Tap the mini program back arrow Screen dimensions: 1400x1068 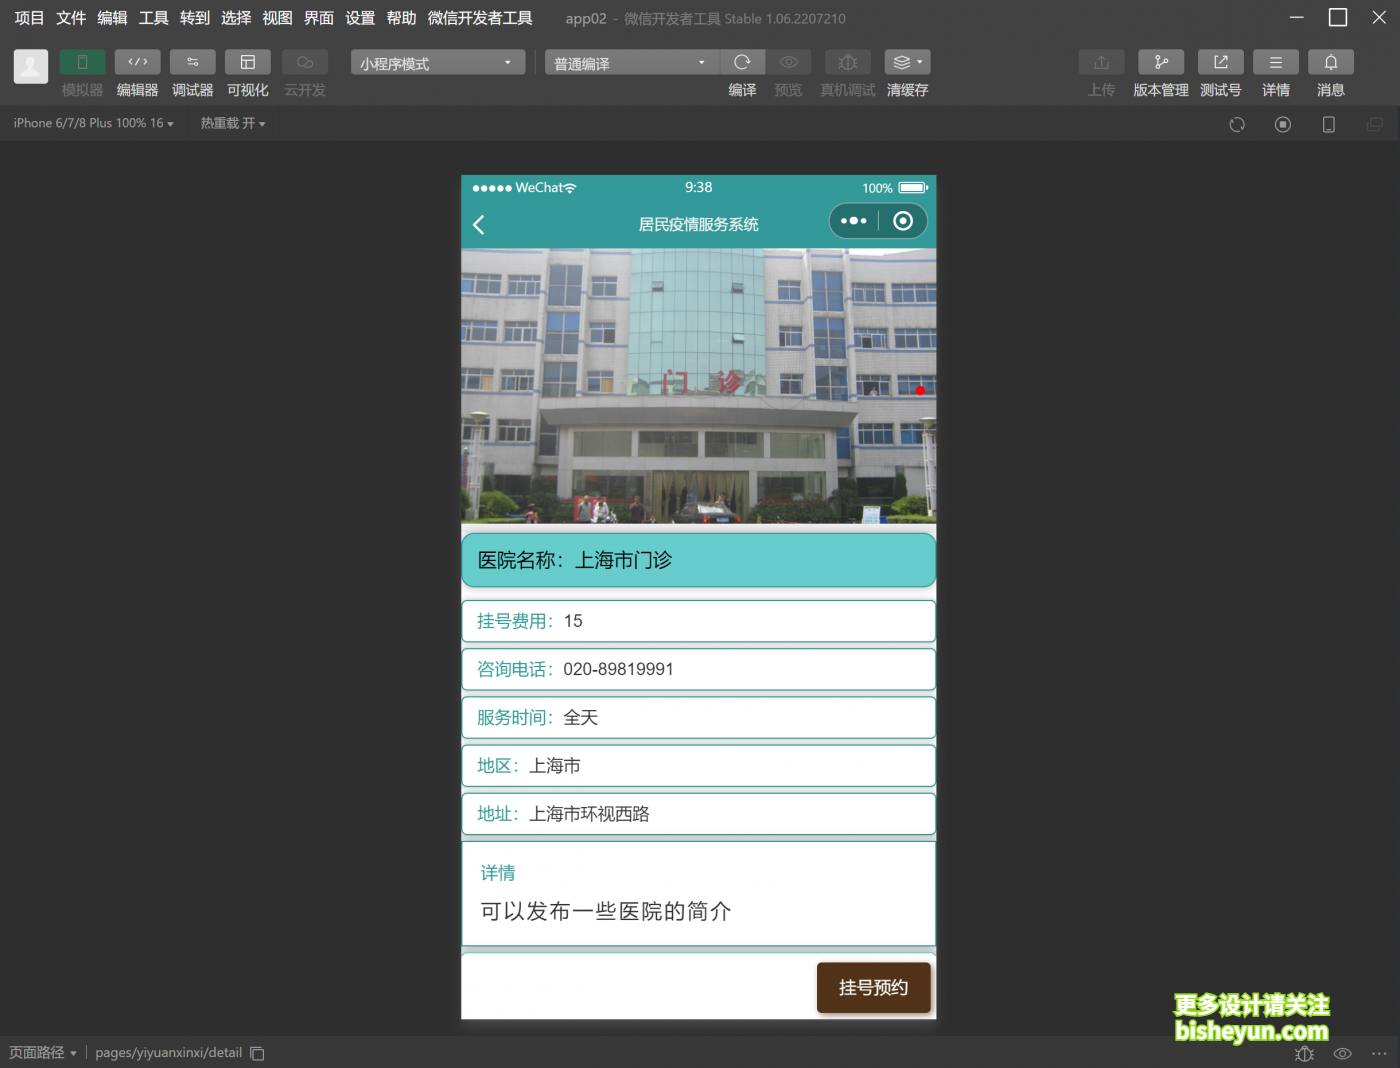479,225
